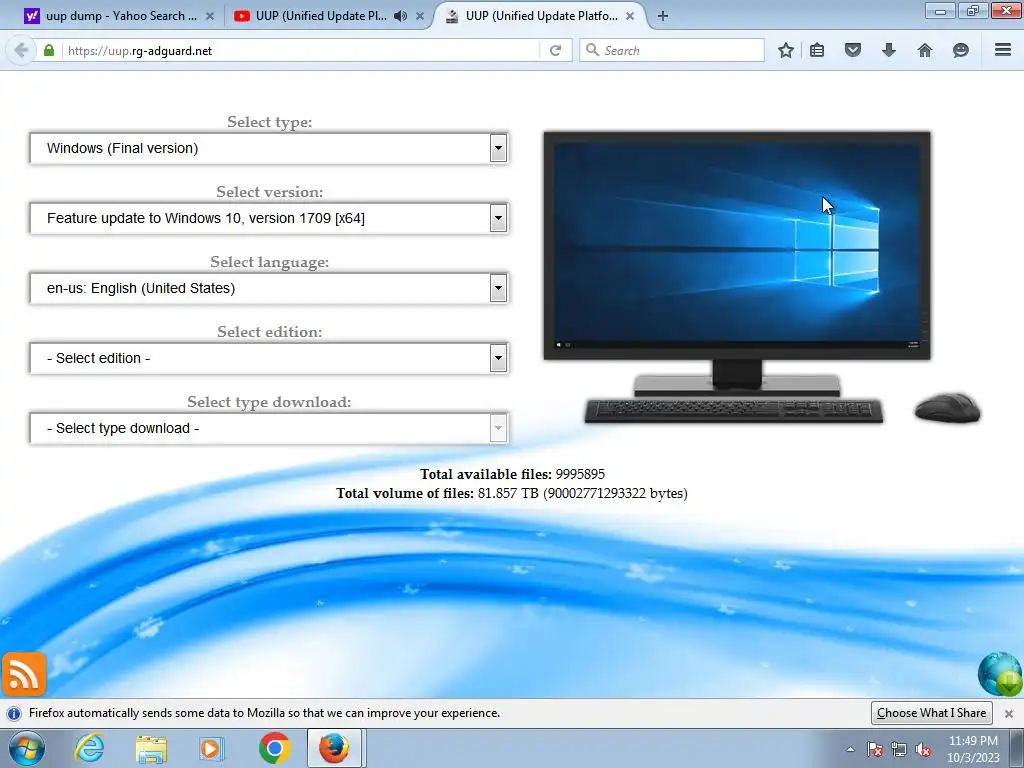Click Firefox taskbar button
The height and width of the screenshot is (768, 1024).
pyautogui.click(x=334, y=748)
